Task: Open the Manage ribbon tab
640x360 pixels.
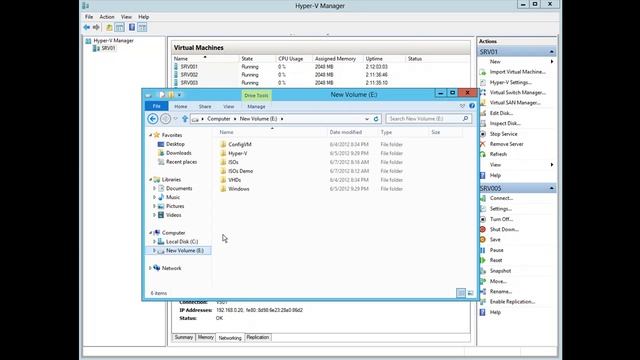Action: [256, 107]
